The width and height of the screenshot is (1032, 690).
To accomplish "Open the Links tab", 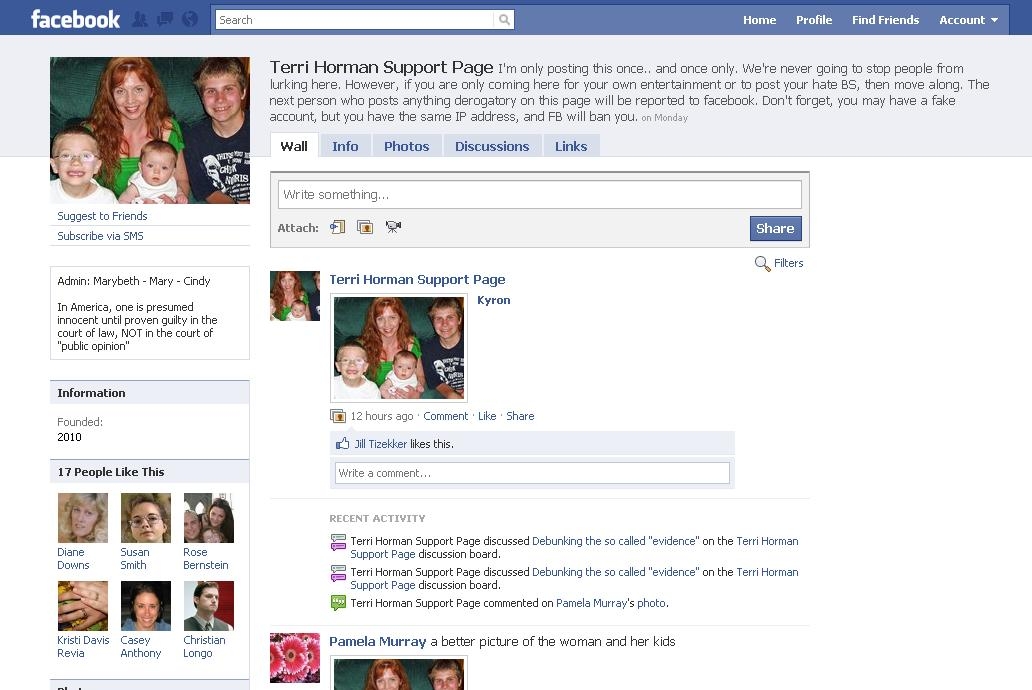I will (x=571, y=146).
